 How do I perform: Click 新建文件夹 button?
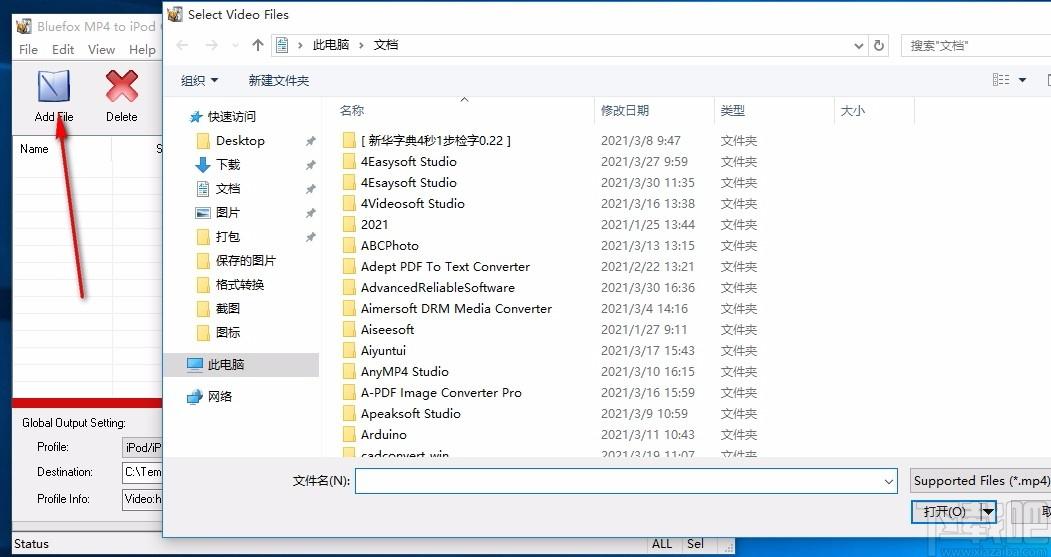pos(279,80)
